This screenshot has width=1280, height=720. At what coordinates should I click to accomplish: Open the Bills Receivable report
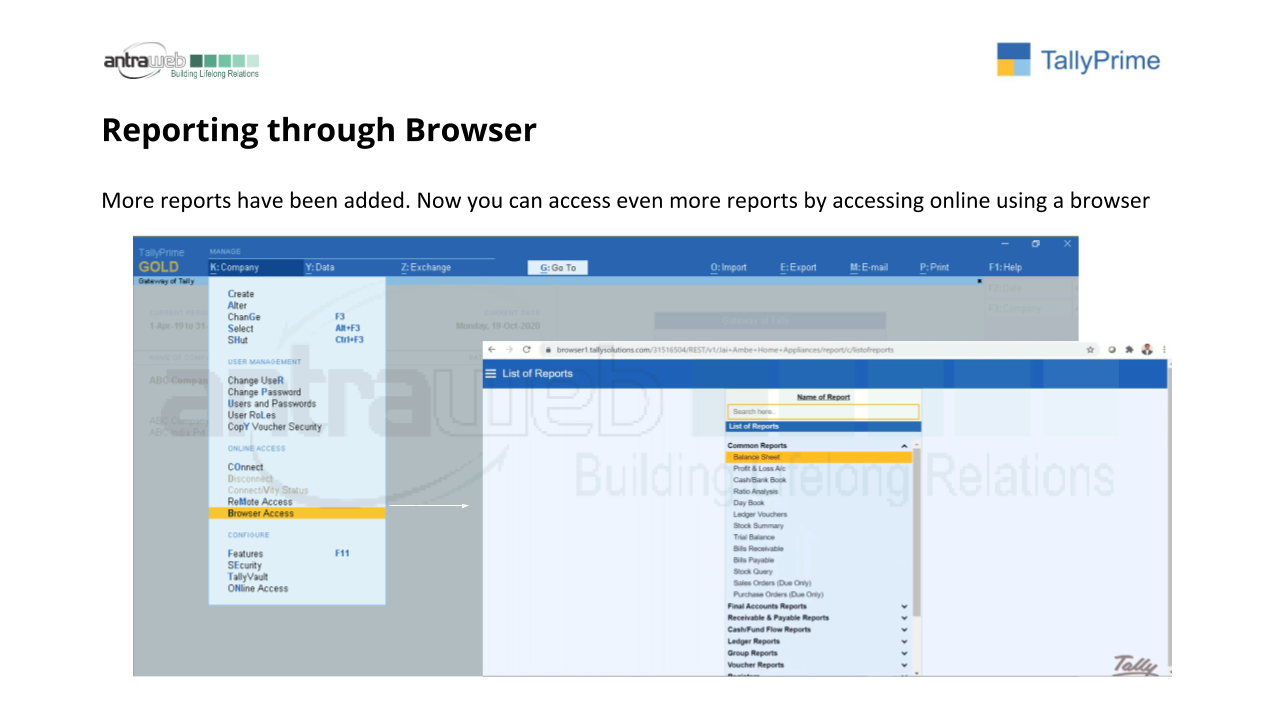[758, 549]
